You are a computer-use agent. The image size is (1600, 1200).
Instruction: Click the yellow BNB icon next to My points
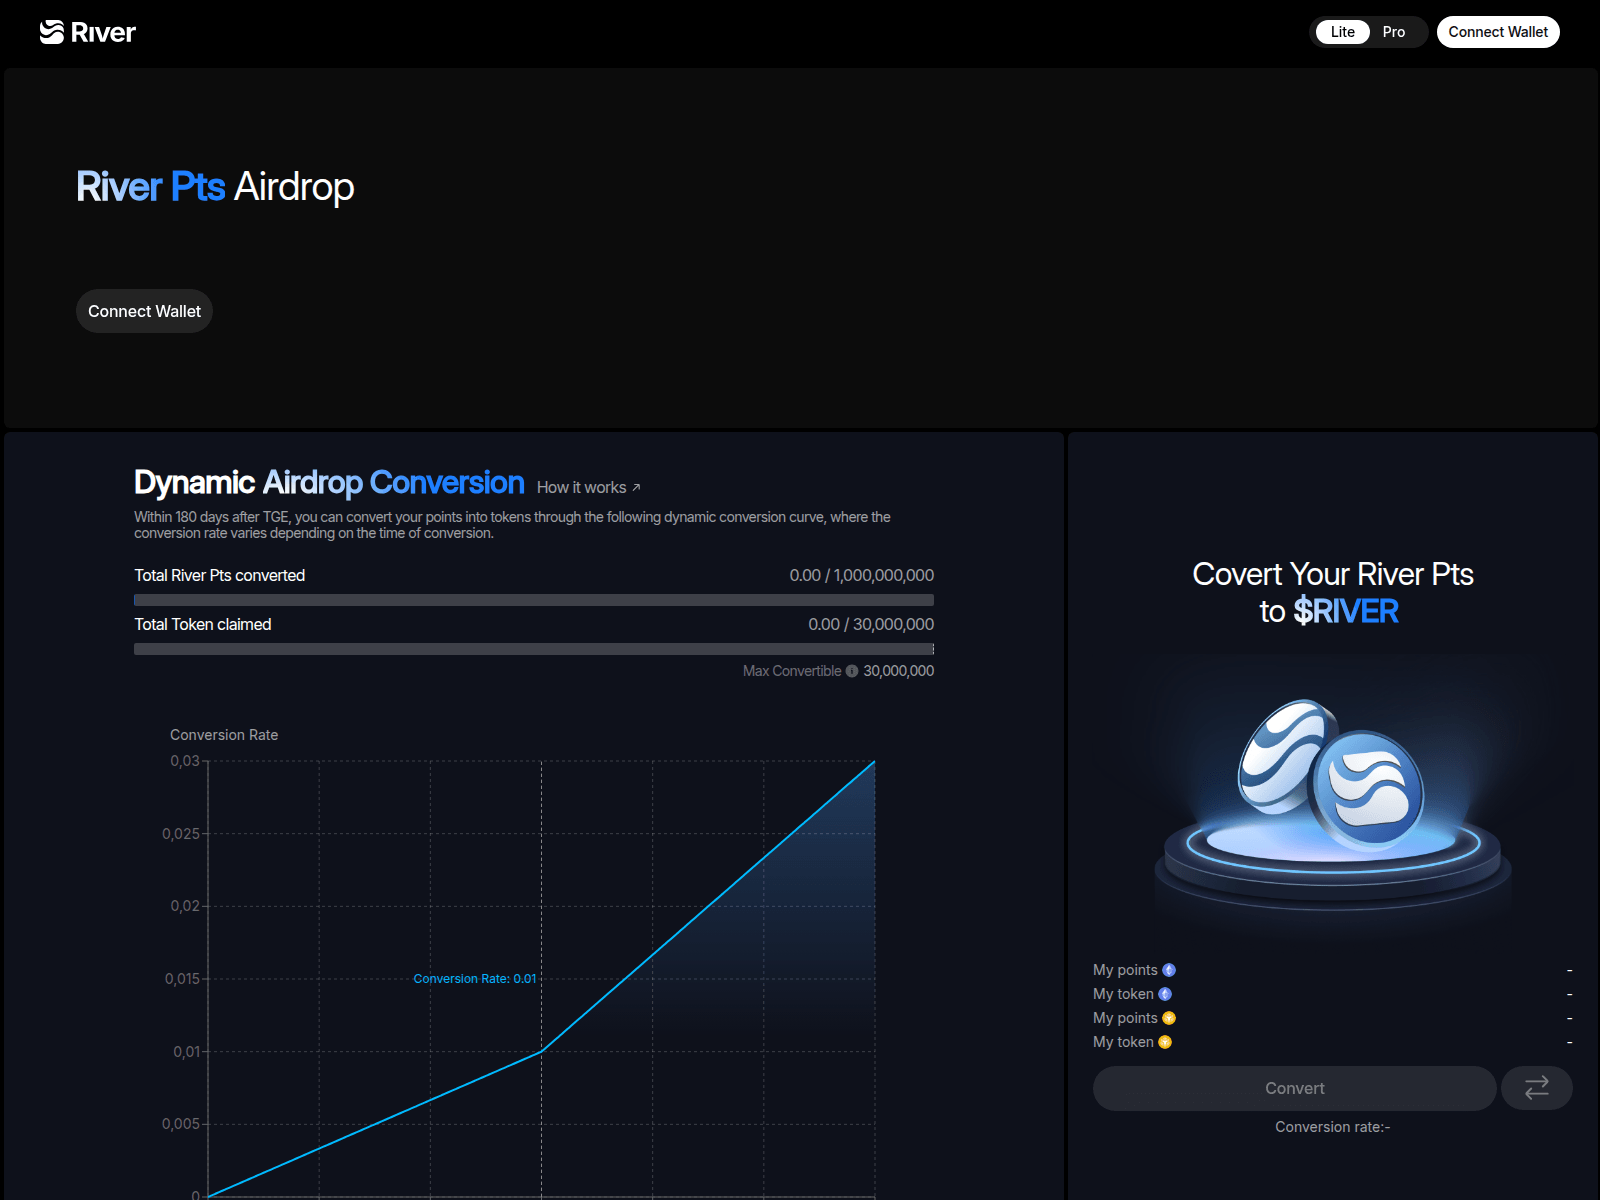coord(1169,1018)
